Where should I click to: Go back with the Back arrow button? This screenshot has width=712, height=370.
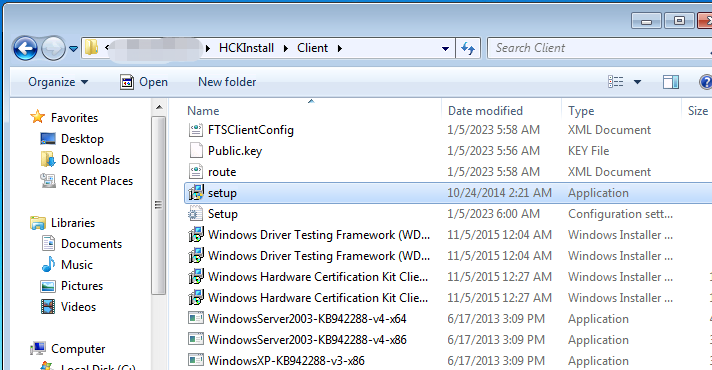pos(25,48)
